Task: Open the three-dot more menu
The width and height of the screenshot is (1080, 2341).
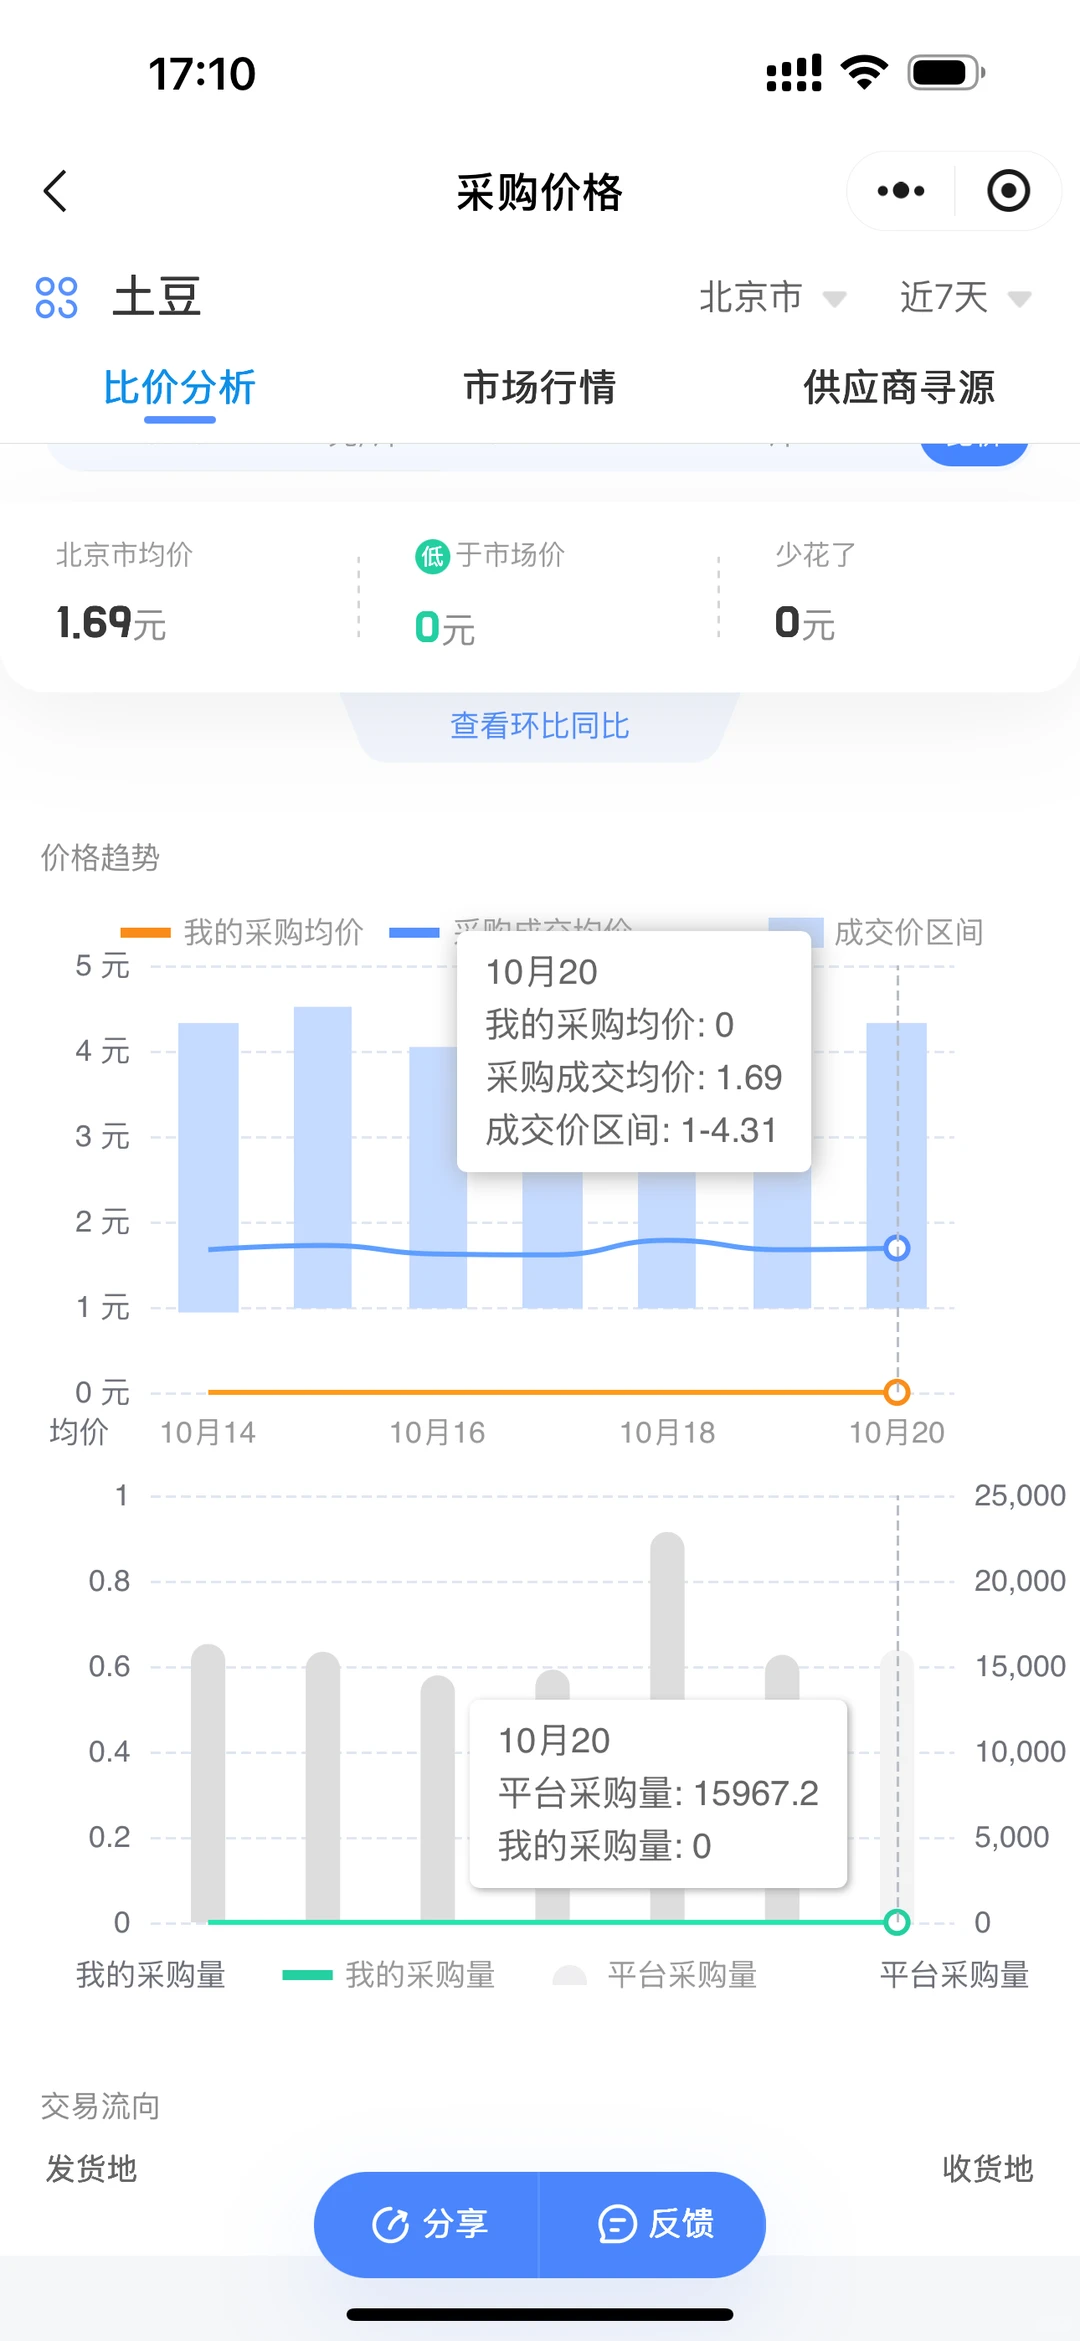Action: (x=900, y=191)
